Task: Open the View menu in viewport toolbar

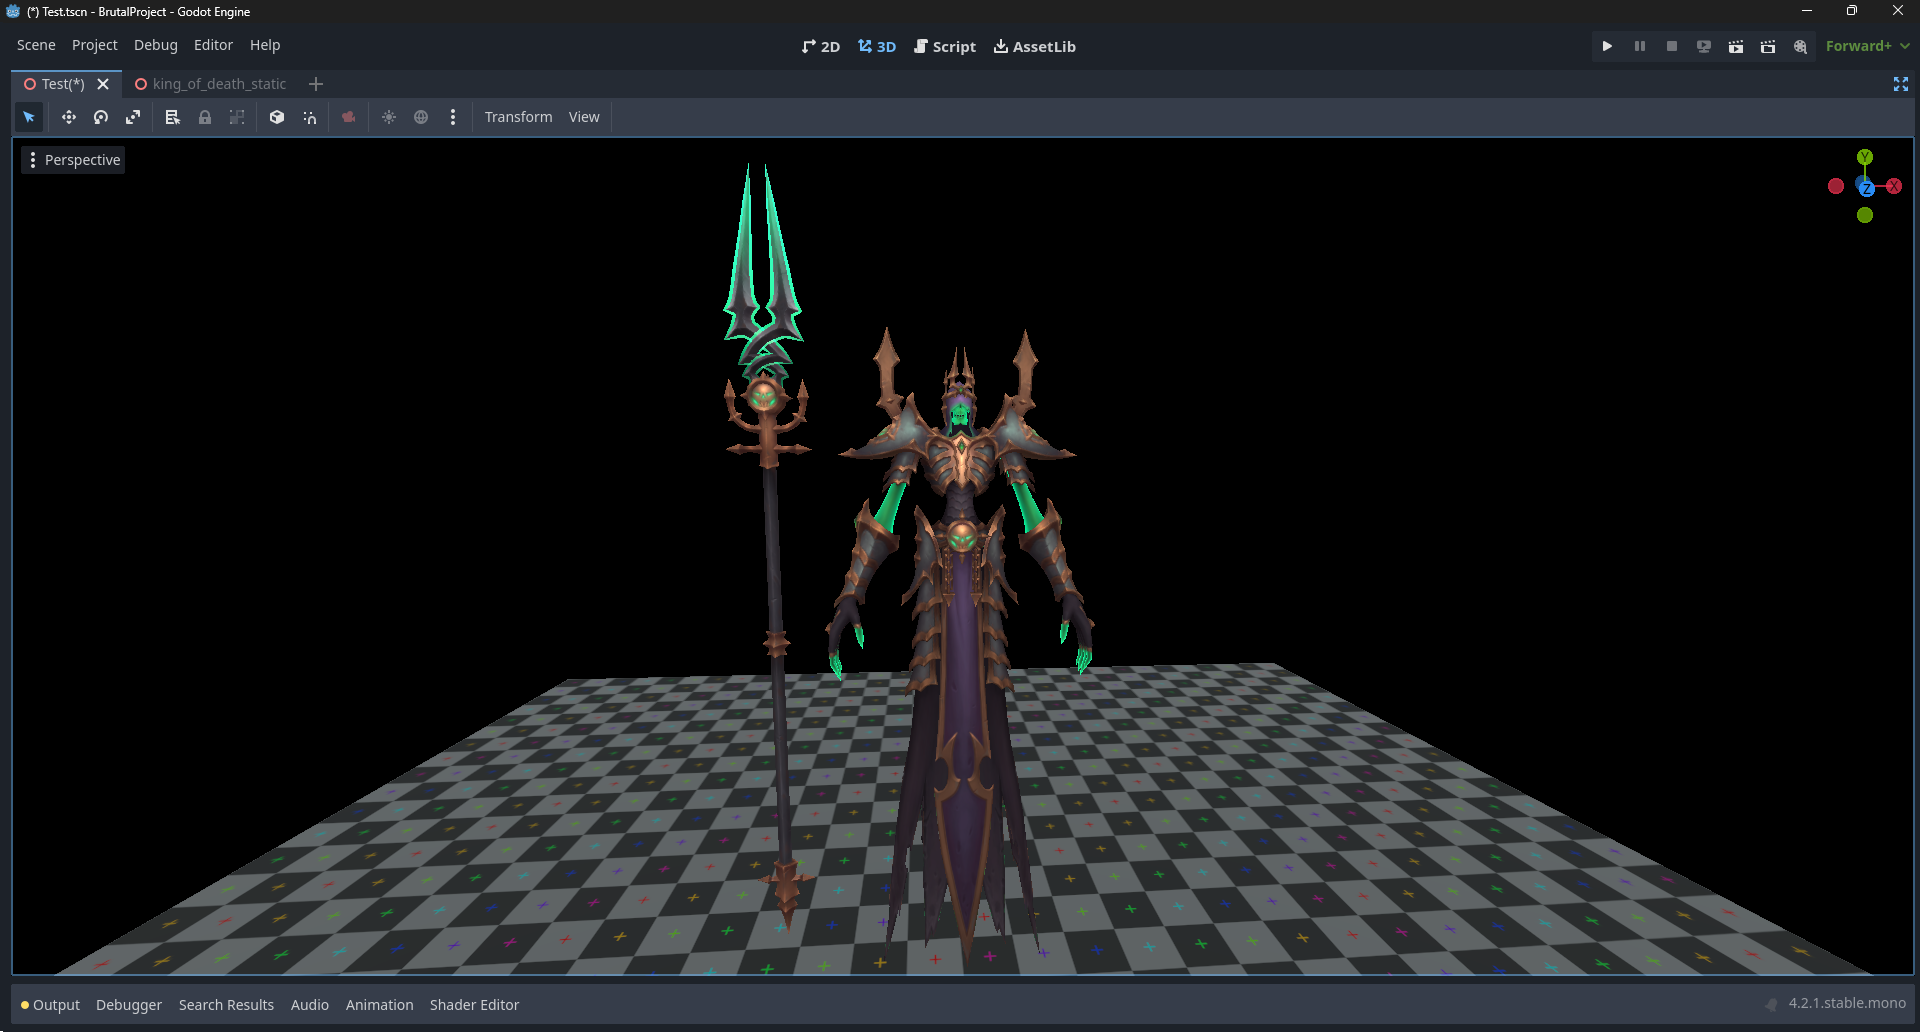Action: pos(584,117)
